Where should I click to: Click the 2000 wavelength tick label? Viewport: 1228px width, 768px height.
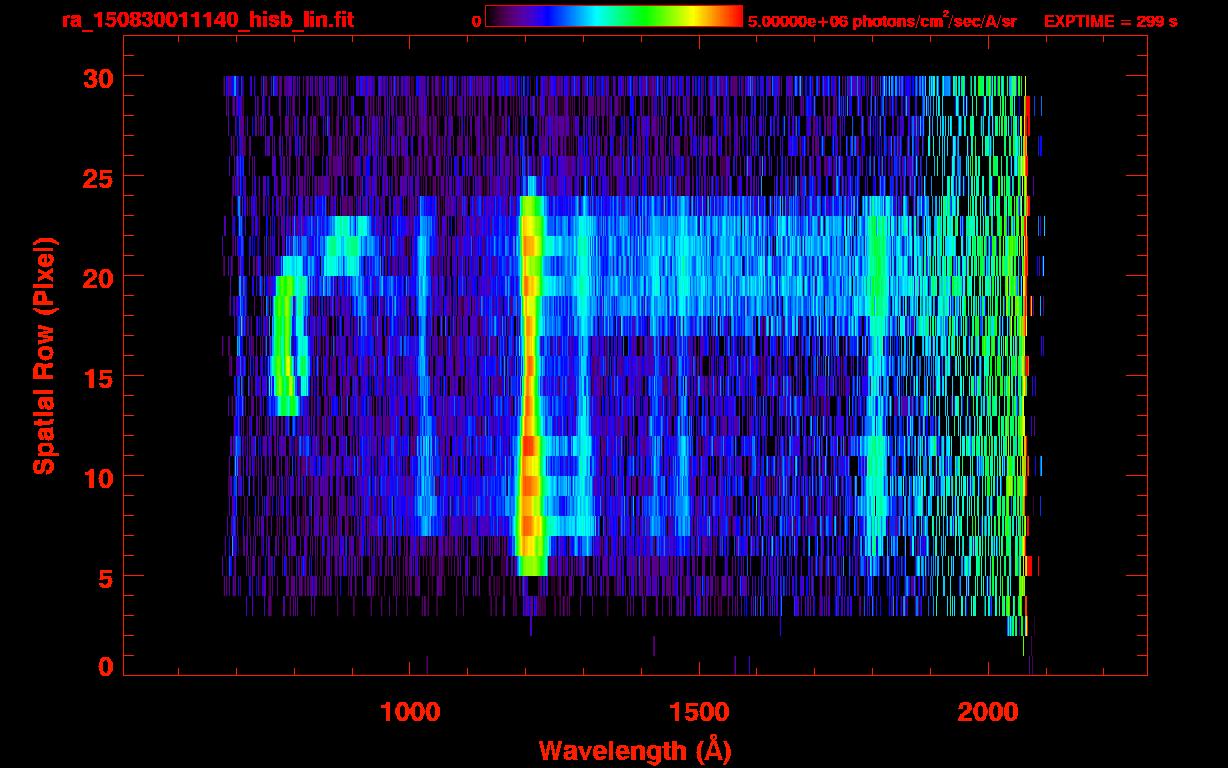988,711
